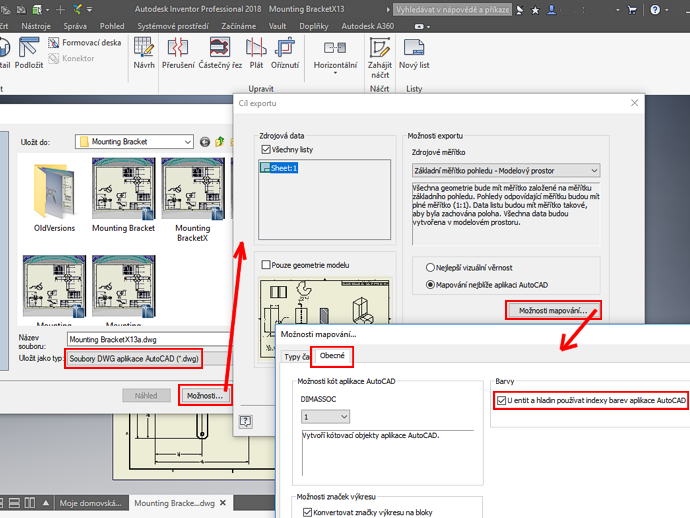Click the tile vertically icon in status bar
The height and width of the screenshot is (518, 690).
30,503
